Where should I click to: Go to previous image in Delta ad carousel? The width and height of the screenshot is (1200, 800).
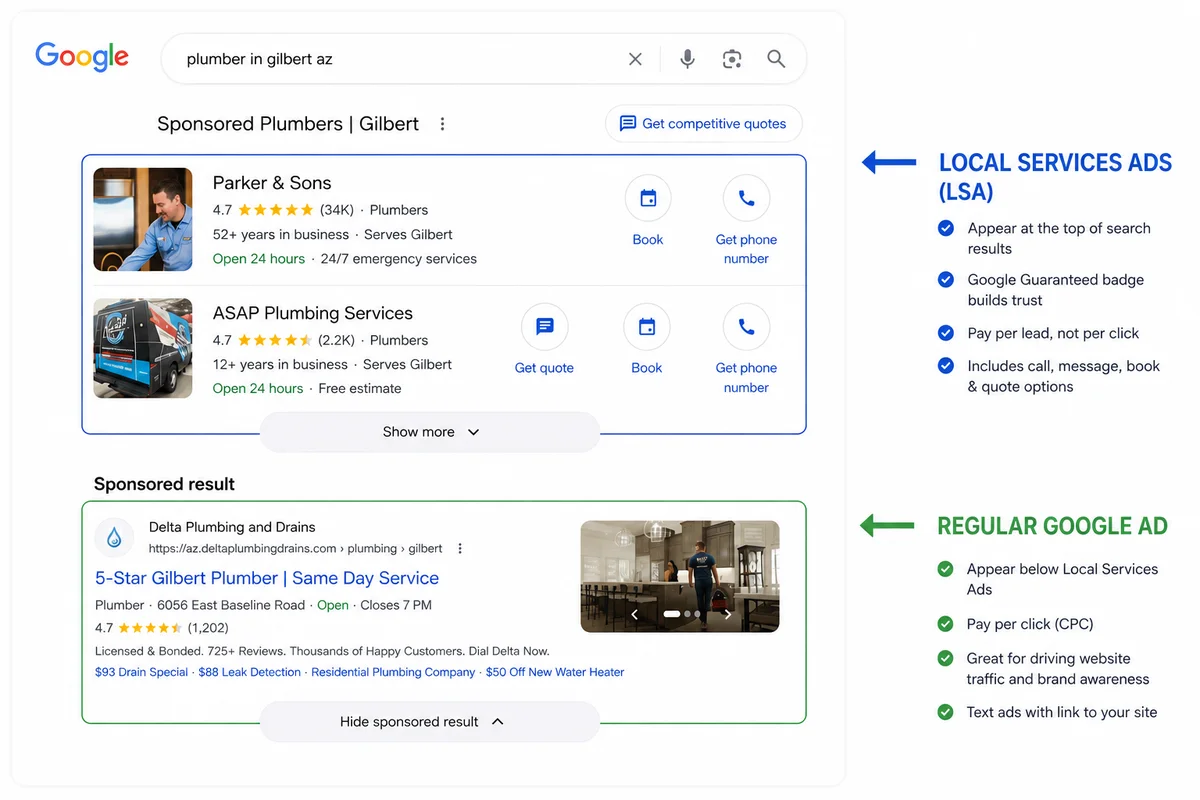(x=634, y=614)
